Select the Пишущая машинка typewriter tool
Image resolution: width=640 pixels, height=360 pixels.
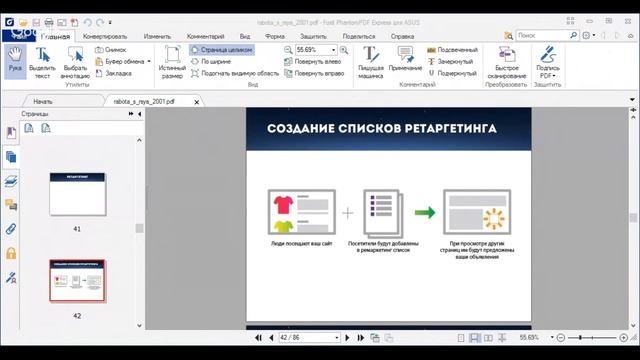[x=371, y=62]
